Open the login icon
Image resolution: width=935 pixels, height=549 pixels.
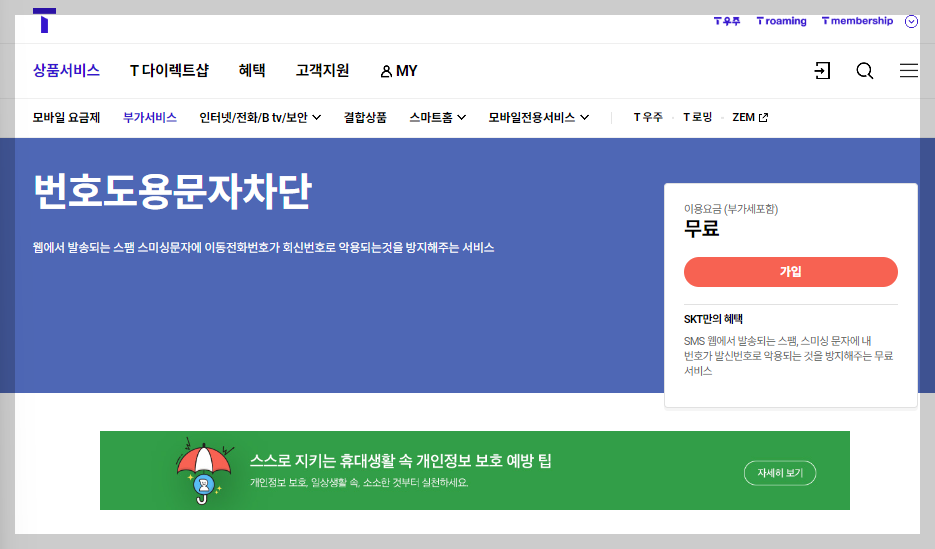[x=822, y=71]
